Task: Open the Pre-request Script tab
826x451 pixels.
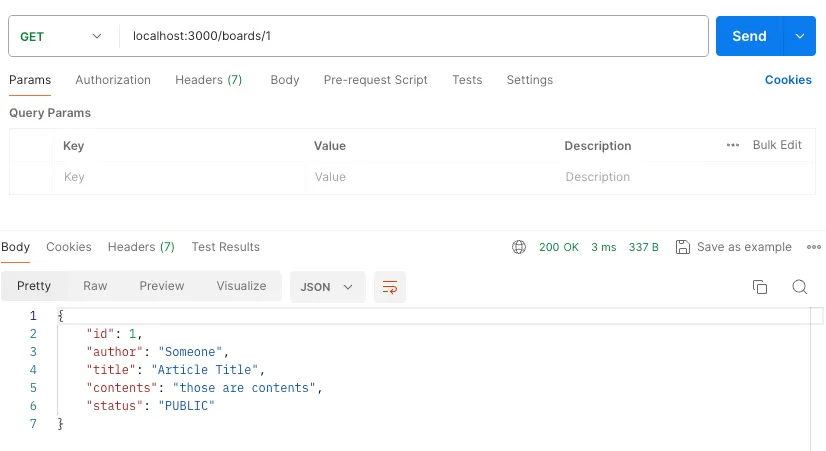Action: pos(375,80)
